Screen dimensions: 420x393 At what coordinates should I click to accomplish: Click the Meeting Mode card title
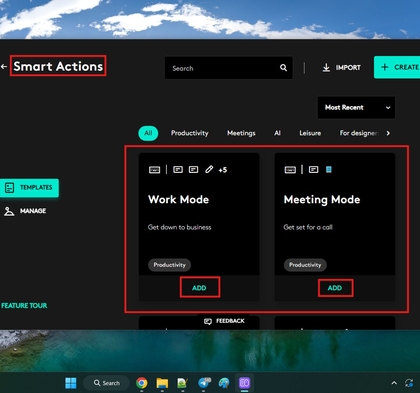coord(322,200)
